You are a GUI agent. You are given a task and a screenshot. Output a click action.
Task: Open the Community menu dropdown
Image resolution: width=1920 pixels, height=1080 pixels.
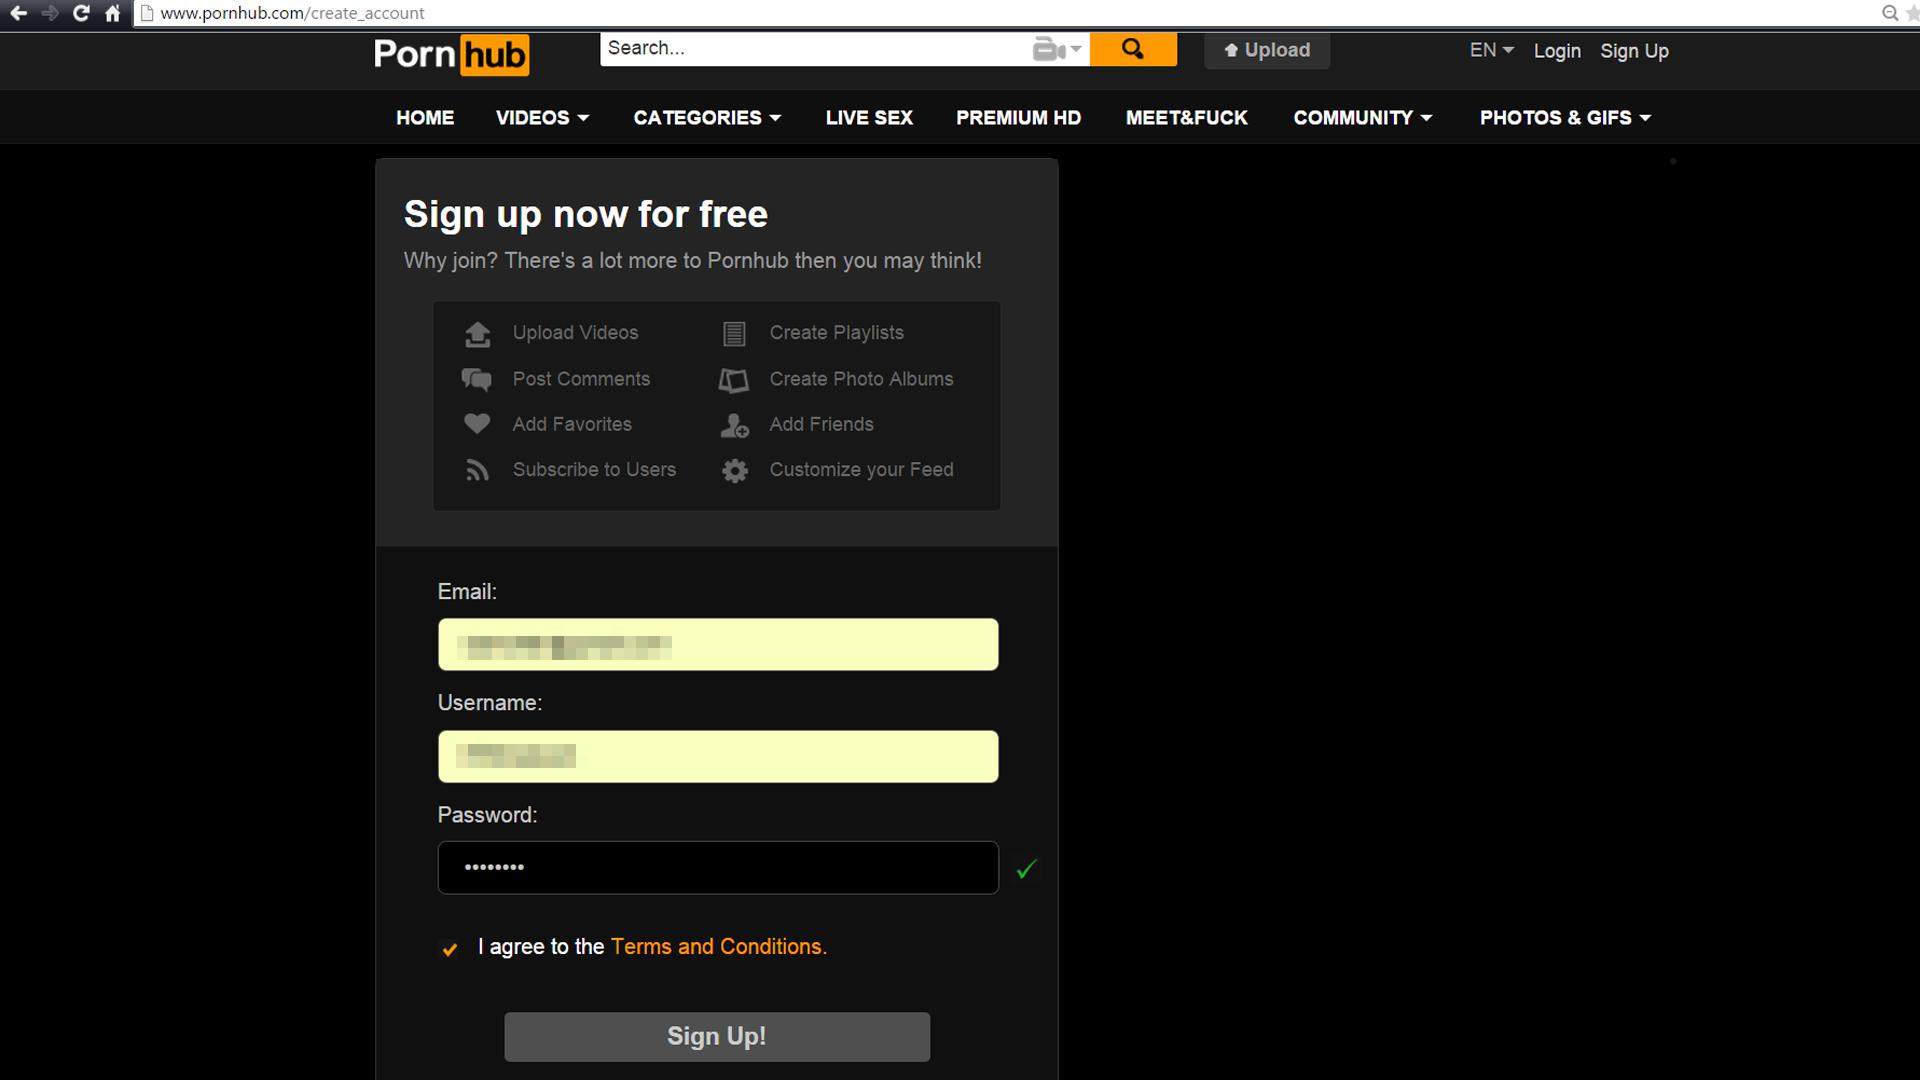[1362, 118]
